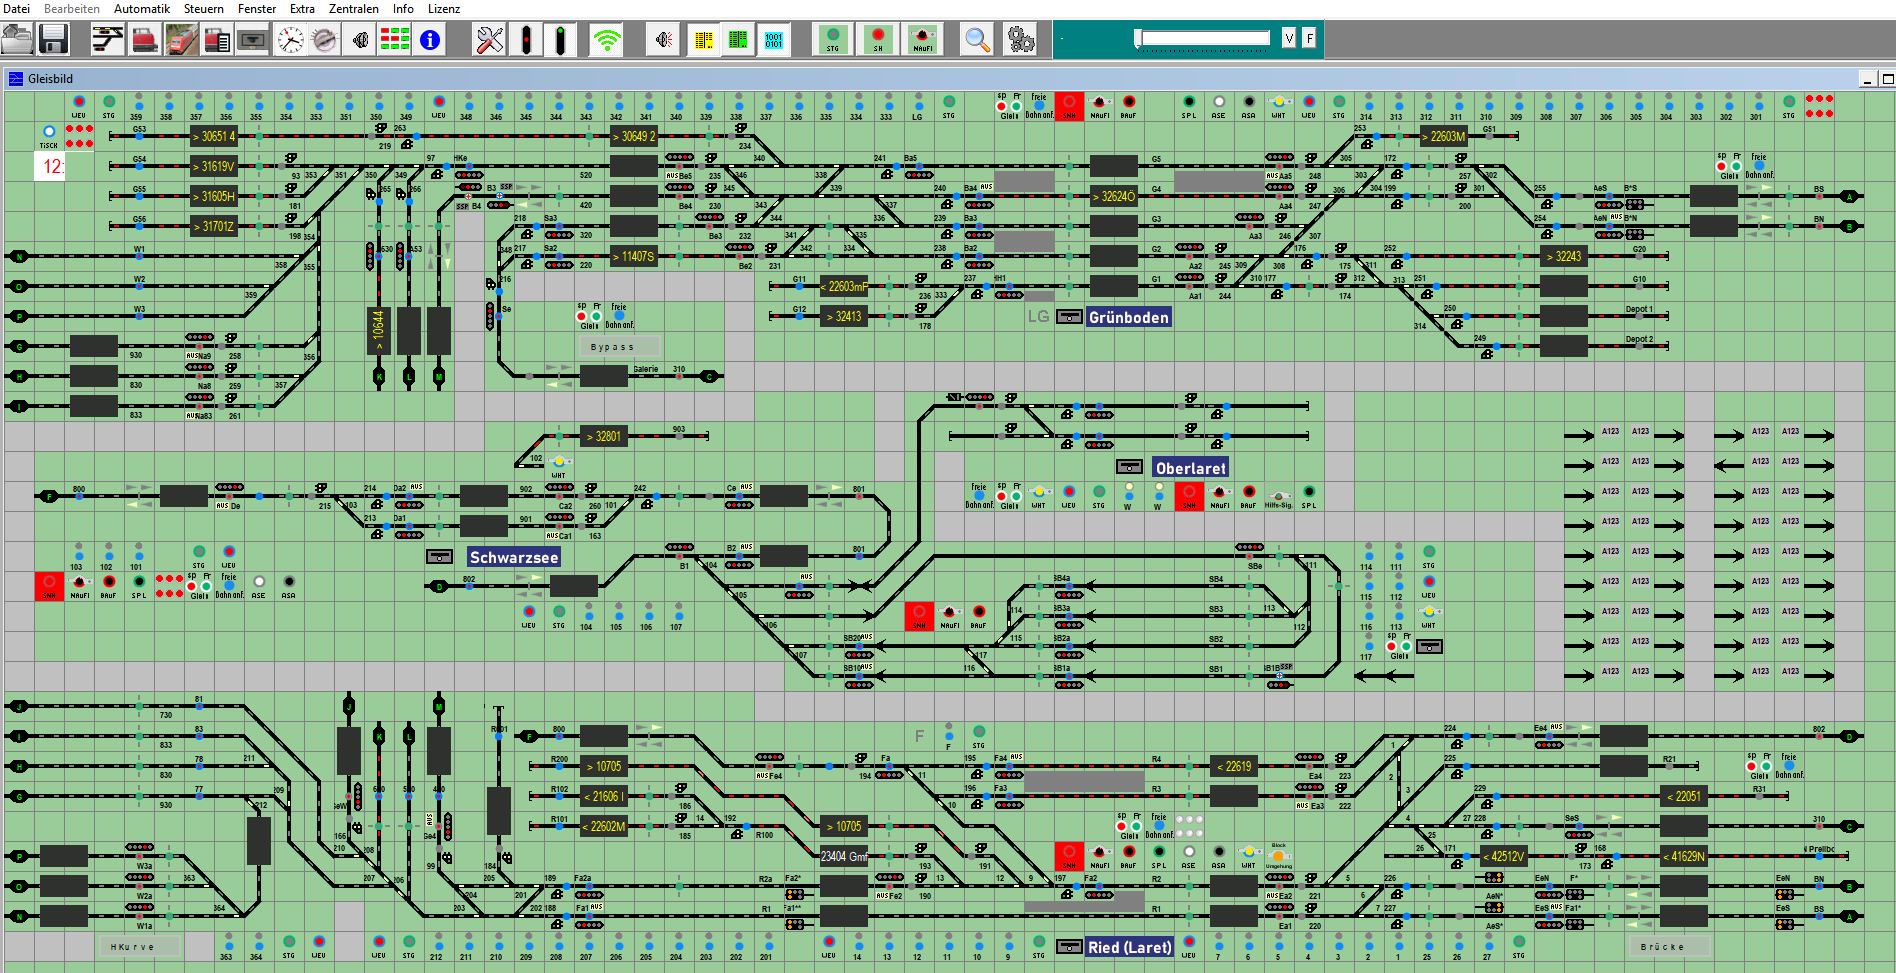
Task: Open the binary 1001 0101 monitor icon
Action: tap(774, 40)
